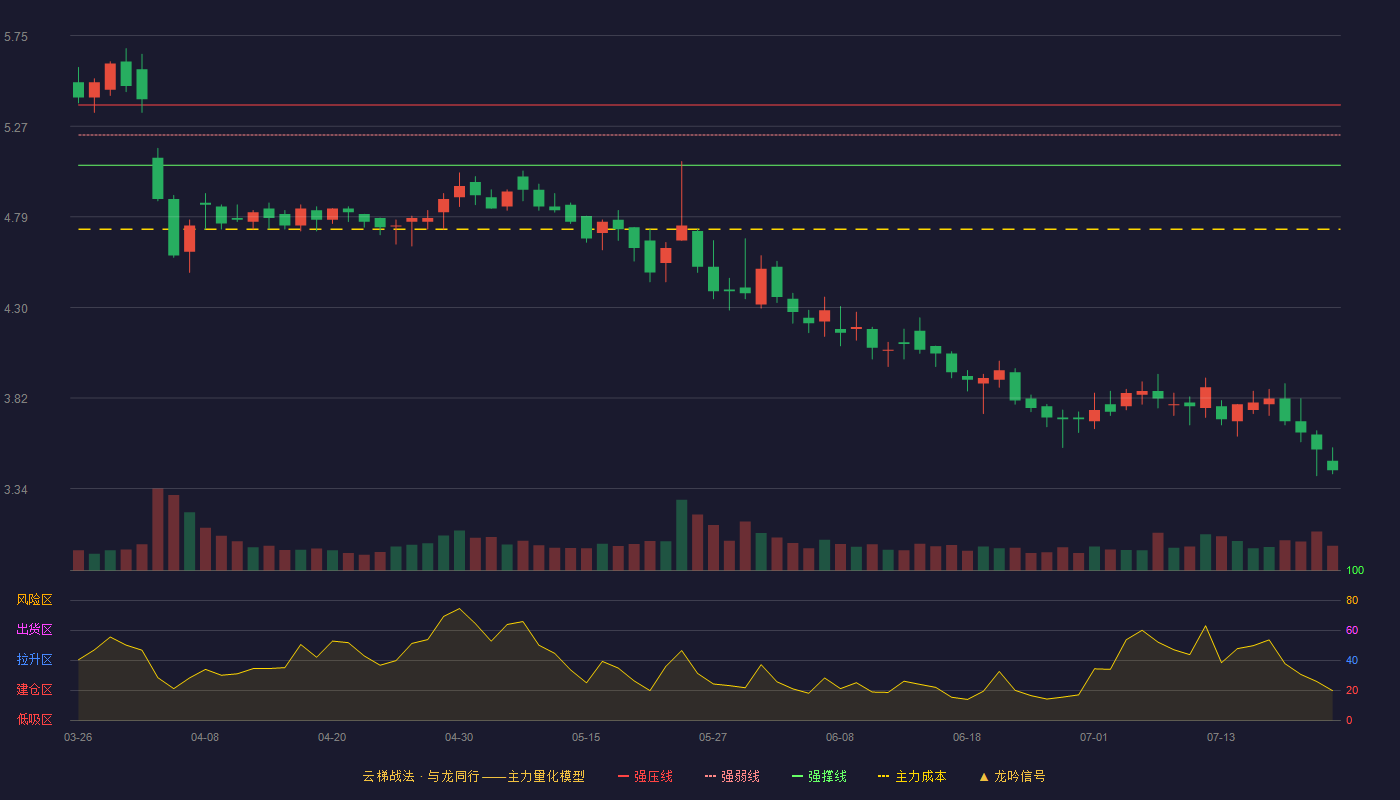Toggle the 龙吟信号 legend item
Viewport: 1400px width, 800px height.
(1012, 776)
